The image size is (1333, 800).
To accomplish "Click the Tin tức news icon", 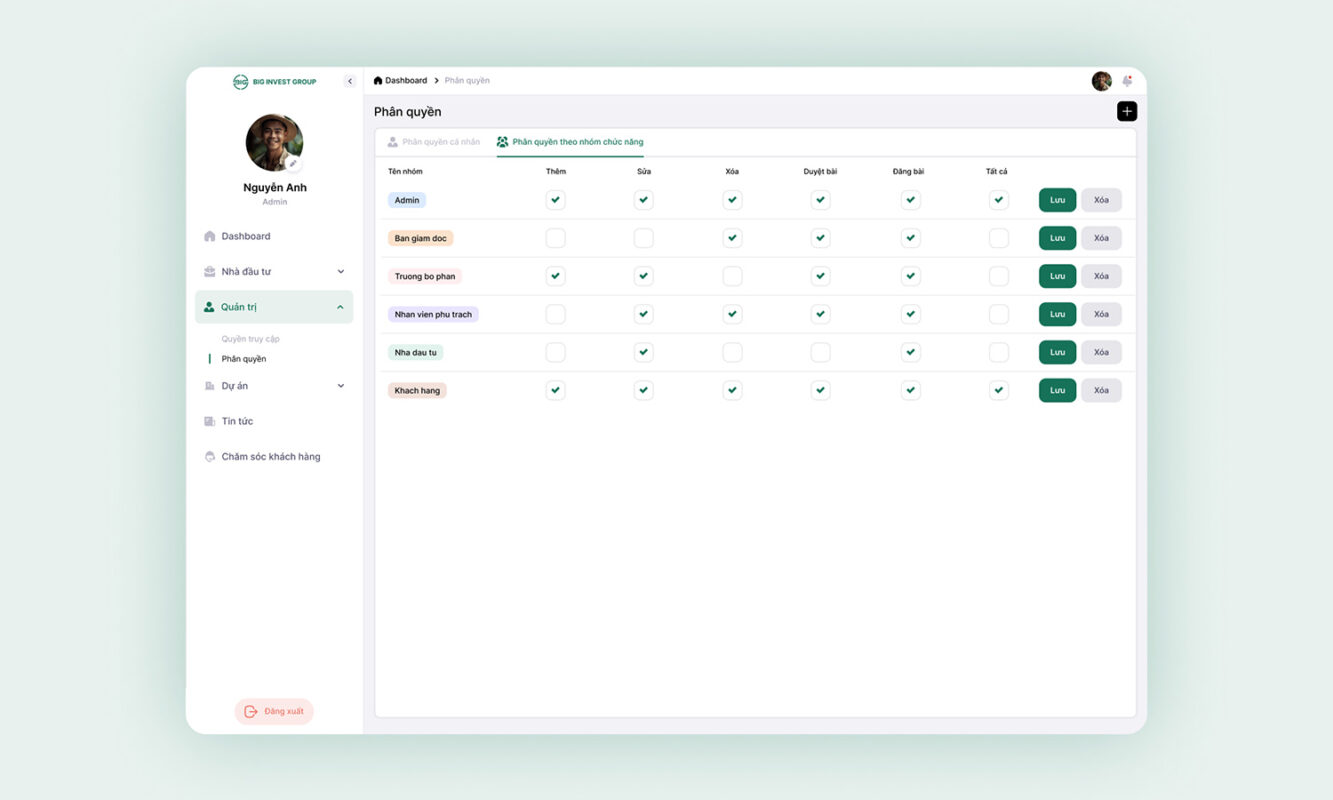I will [210, 422].
